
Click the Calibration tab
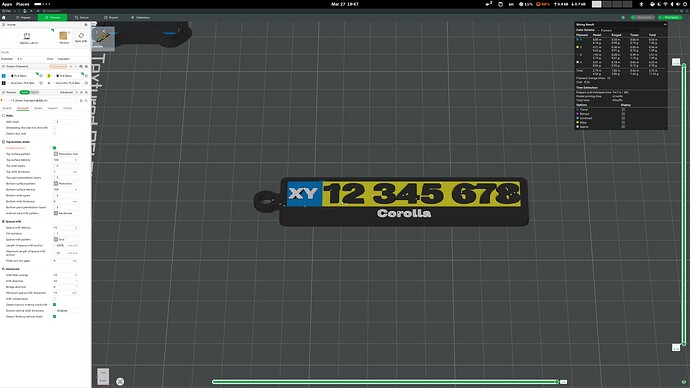pos(140,18)
